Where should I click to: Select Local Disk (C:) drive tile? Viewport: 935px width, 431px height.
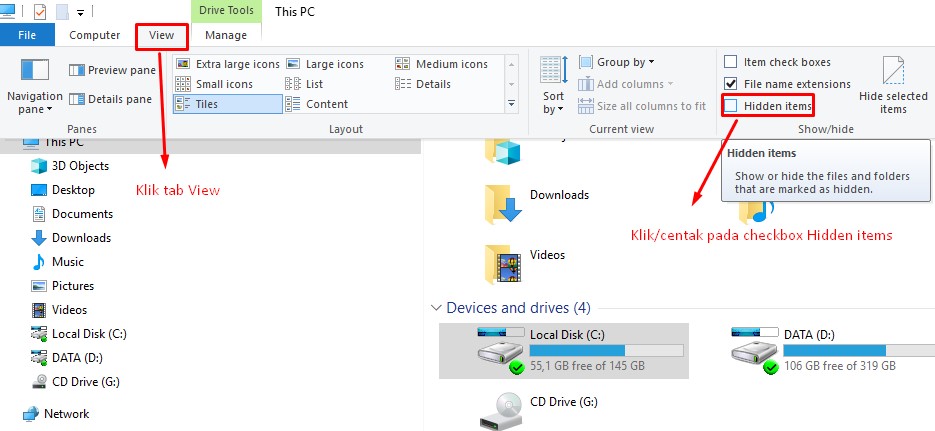coord(564,351)
